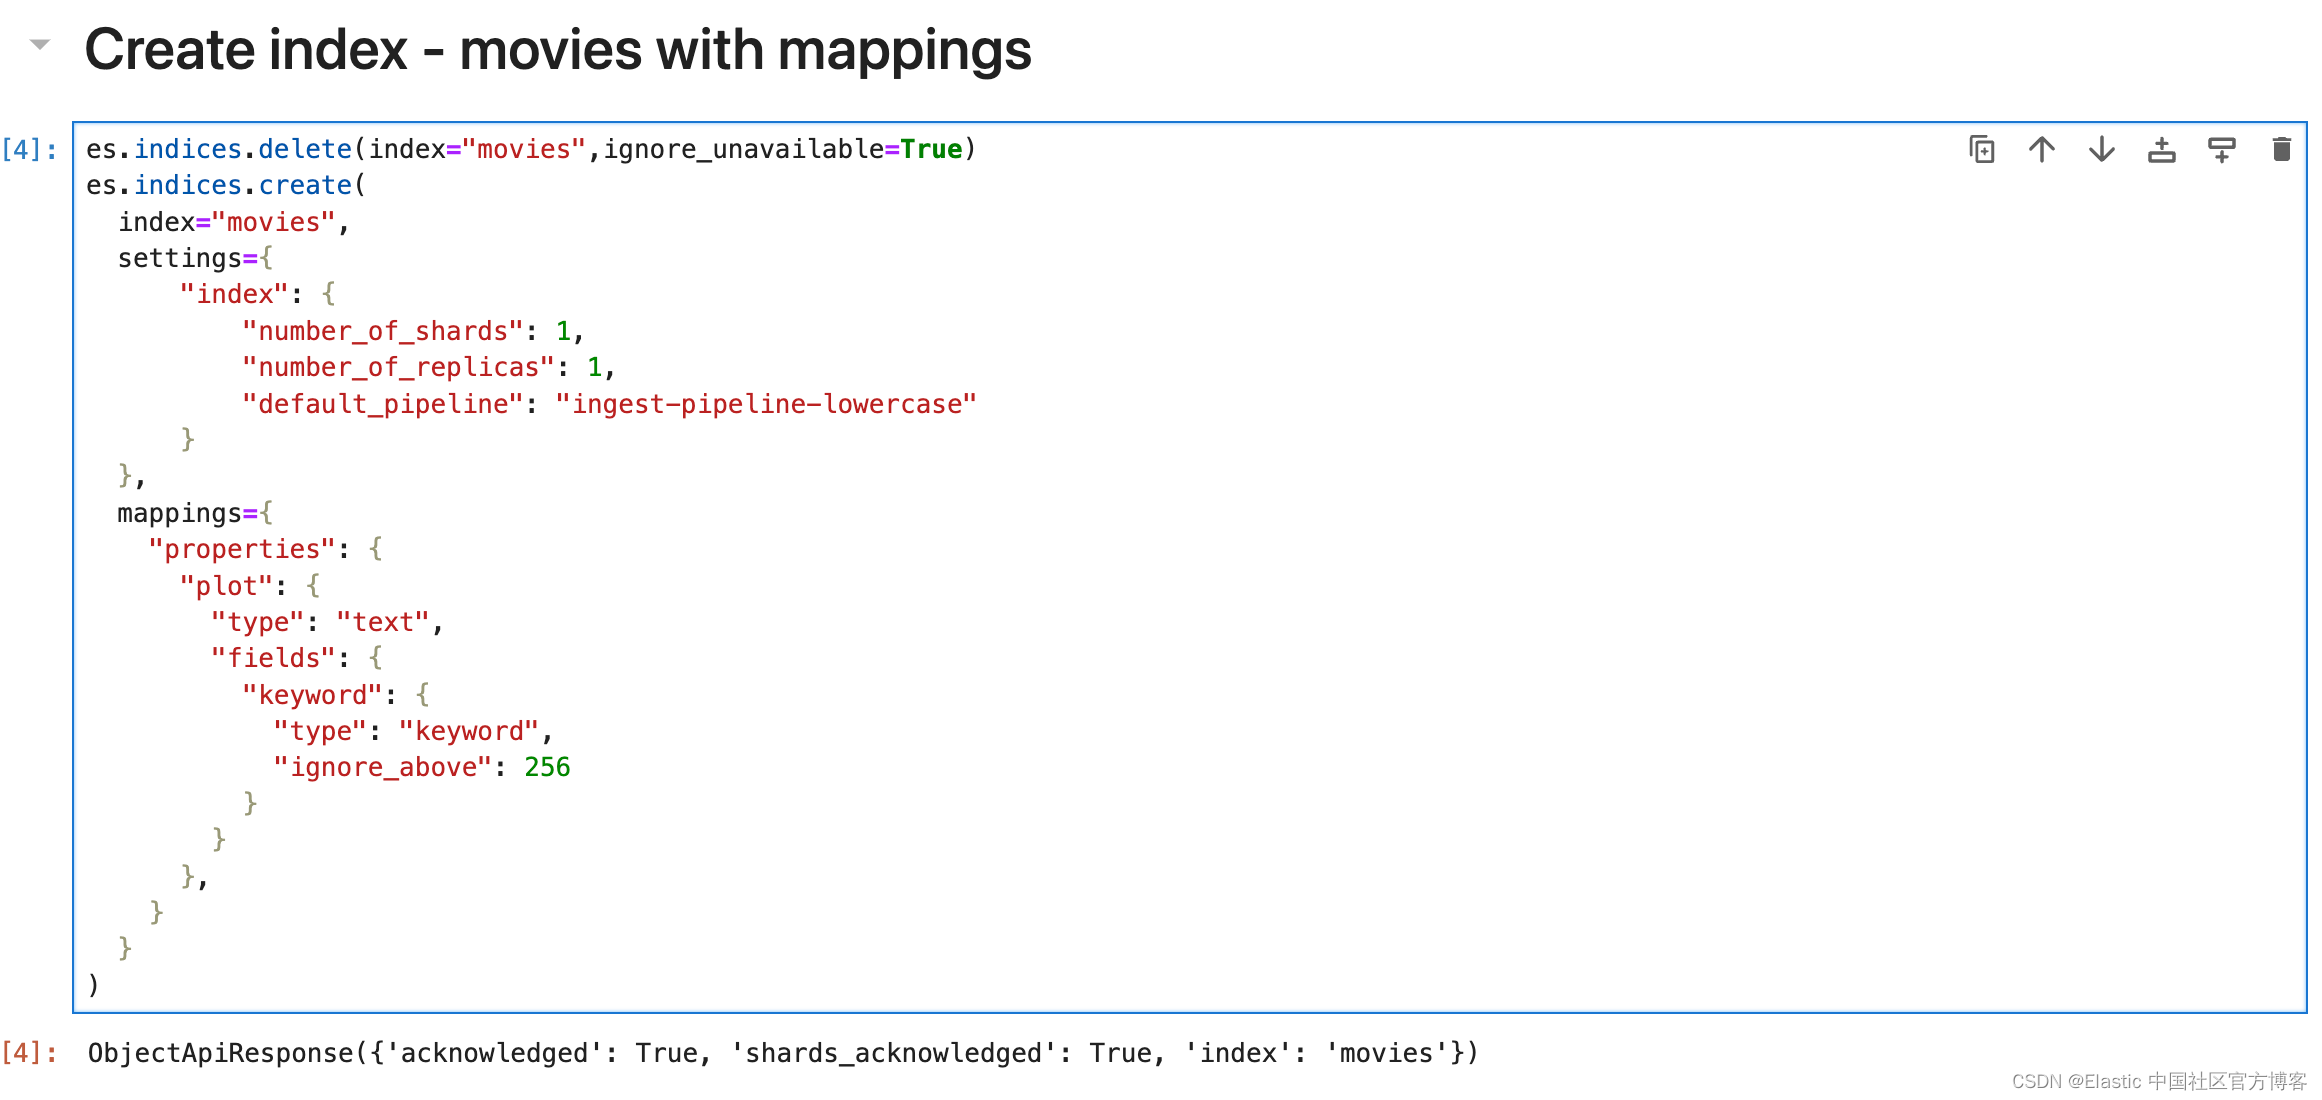The image size is (2322, 1100).
Task: Click the es.indices.create line
Action: tap(226, 186)
